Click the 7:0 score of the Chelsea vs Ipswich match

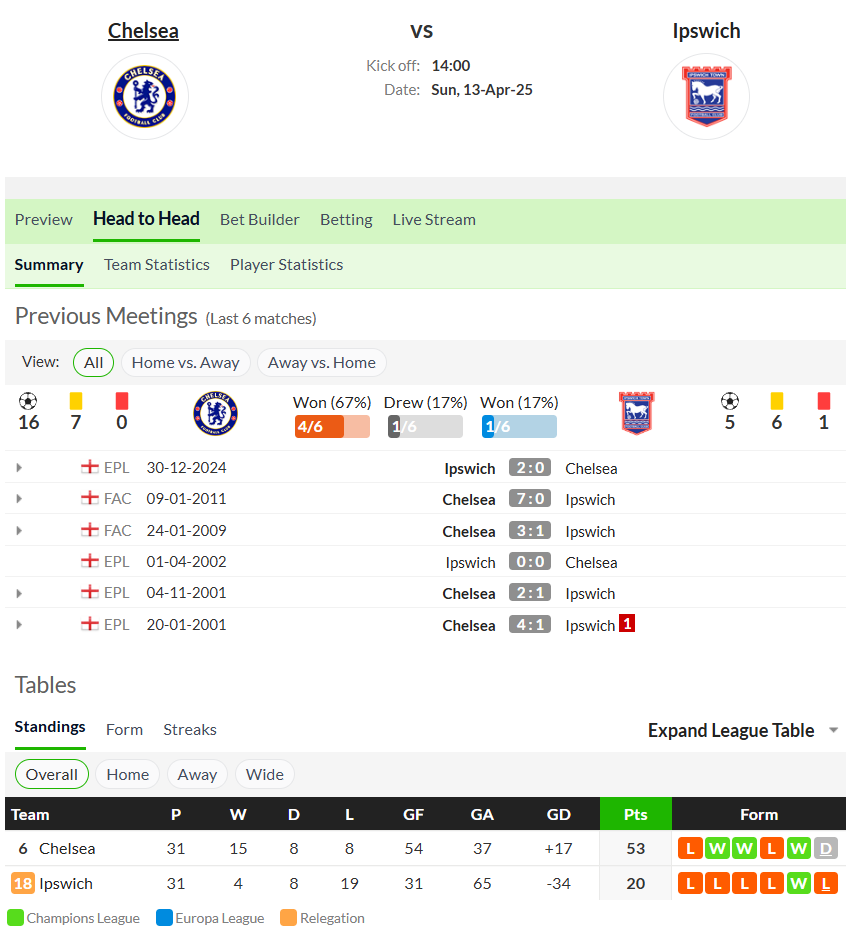pyautogui.click(x=530, y=498)
